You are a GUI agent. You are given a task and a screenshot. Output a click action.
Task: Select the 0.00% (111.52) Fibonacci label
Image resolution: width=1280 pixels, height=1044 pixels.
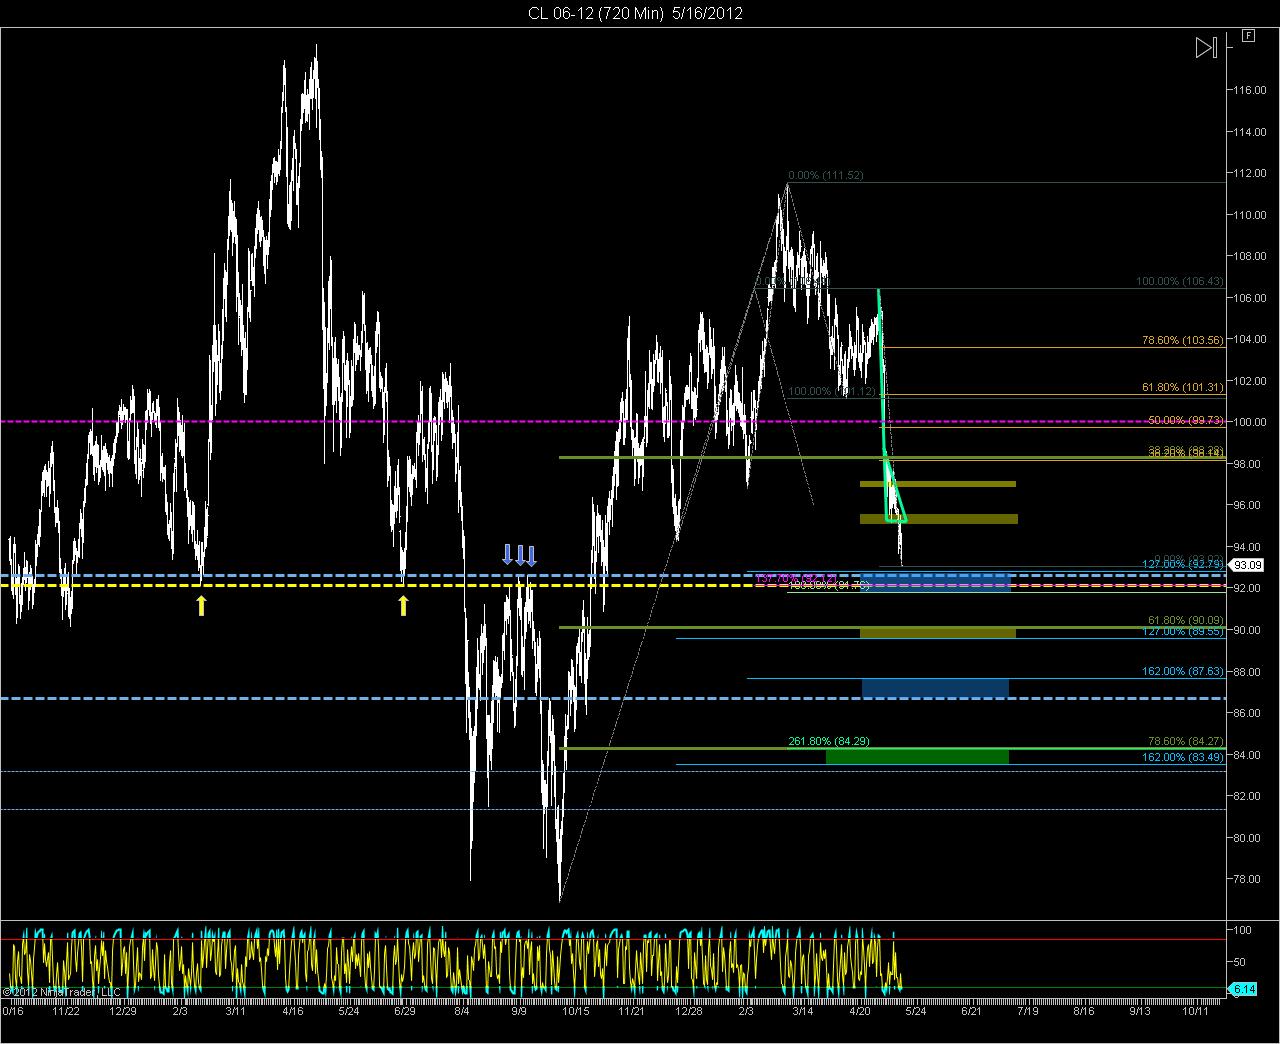click(x=826, y=175)
